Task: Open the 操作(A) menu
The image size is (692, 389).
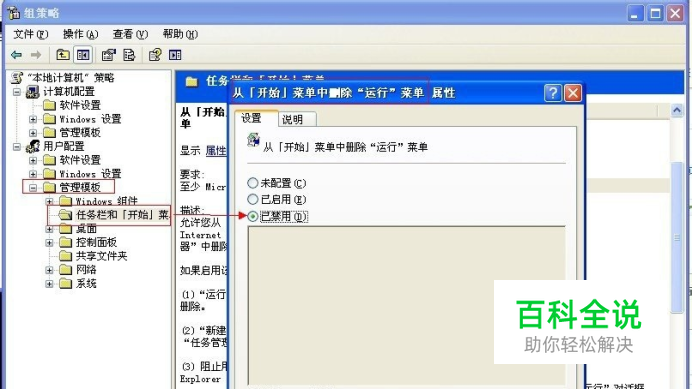Action: (80, 34)
